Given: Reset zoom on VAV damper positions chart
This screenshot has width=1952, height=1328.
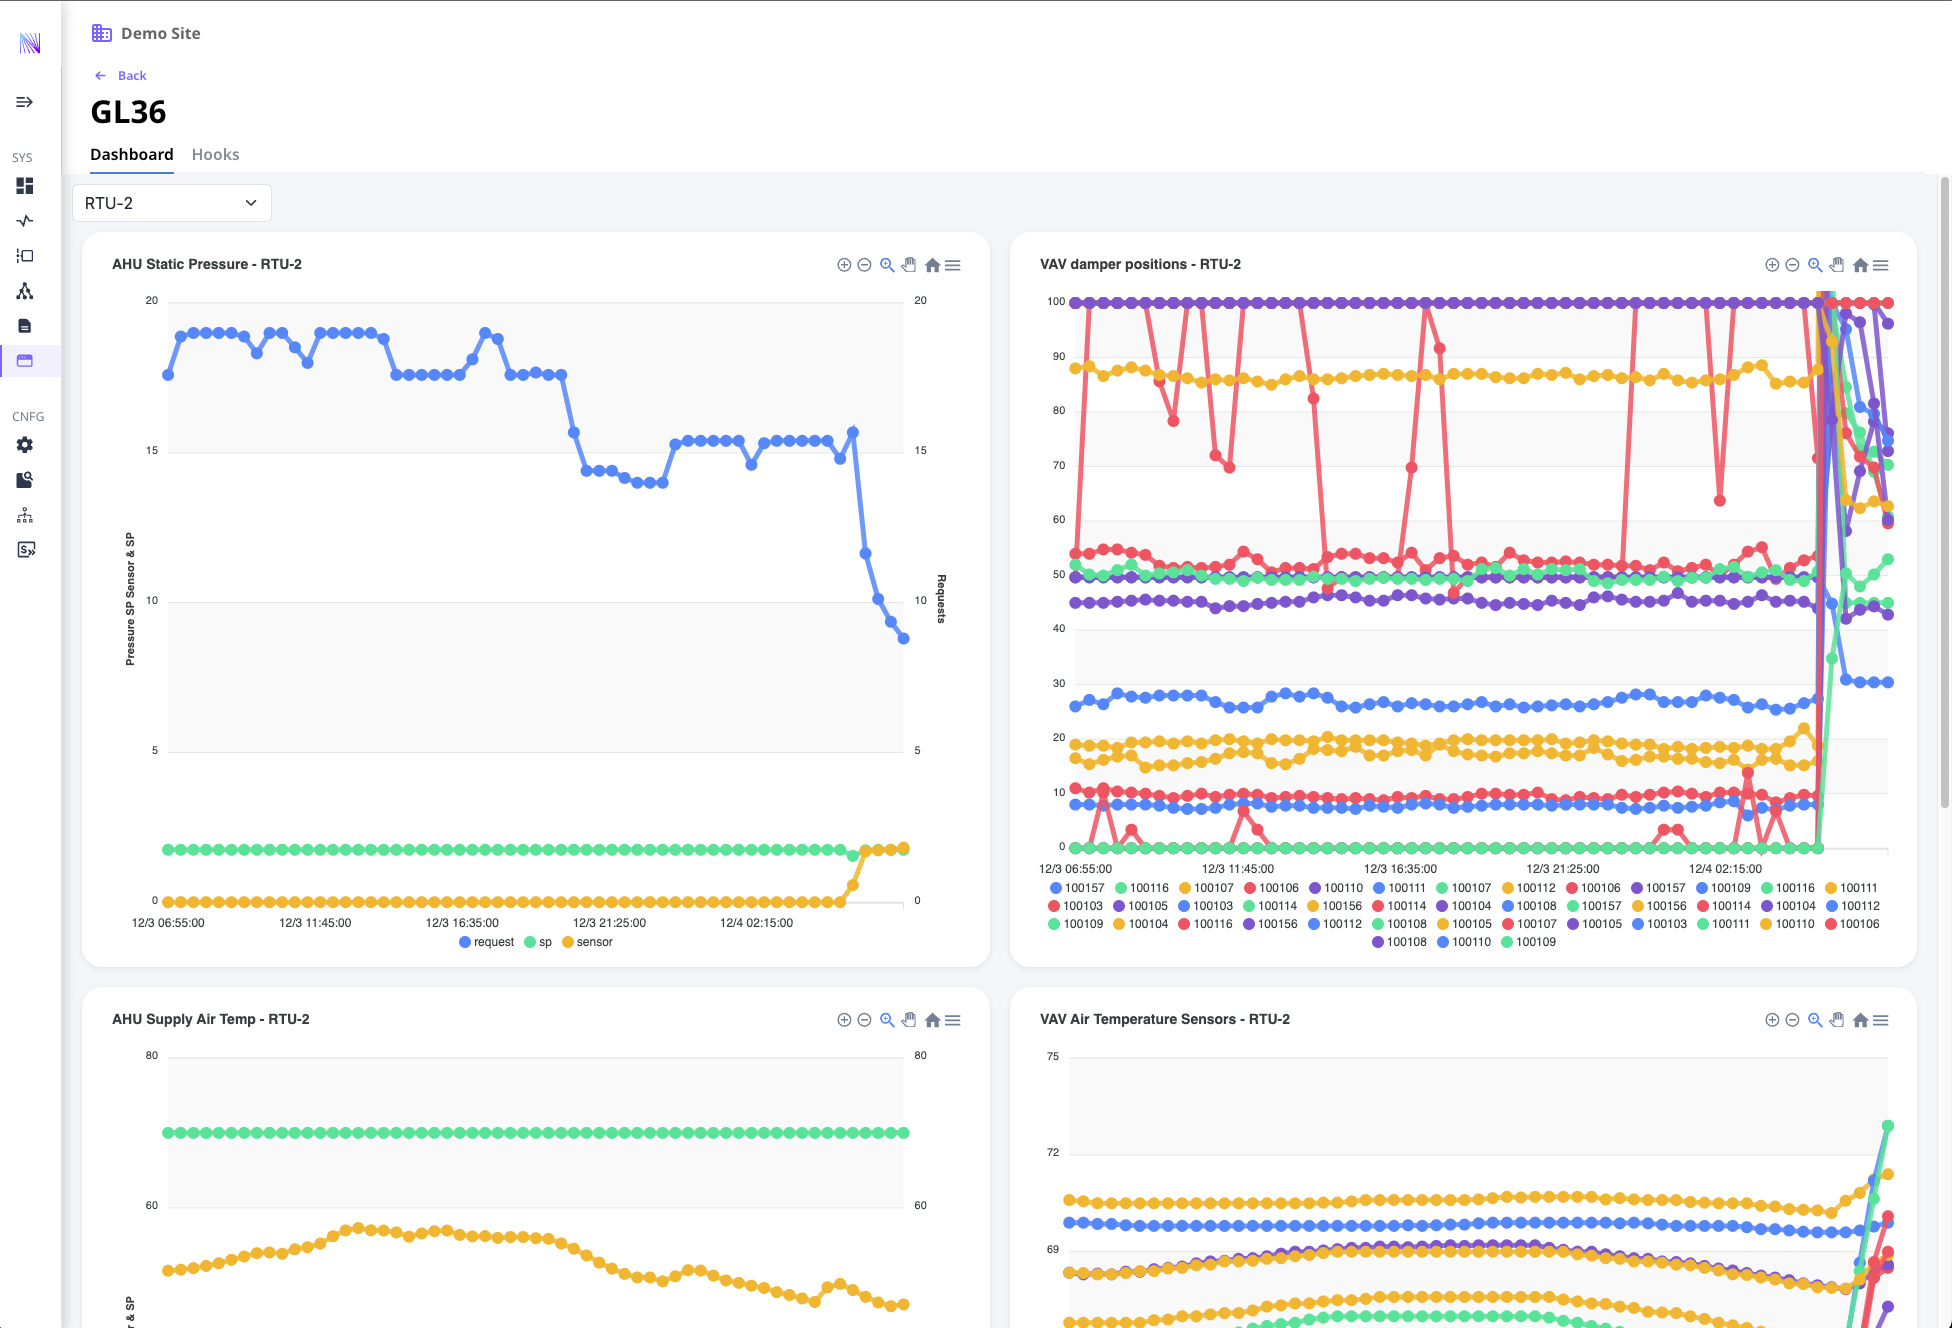Looking at the screenshot, I should click(x=1860, y=265).
